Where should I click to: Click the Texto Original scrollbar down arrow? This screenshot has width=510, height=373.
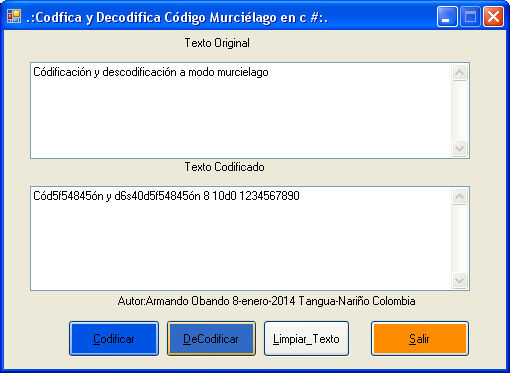(x=460, y=148)
